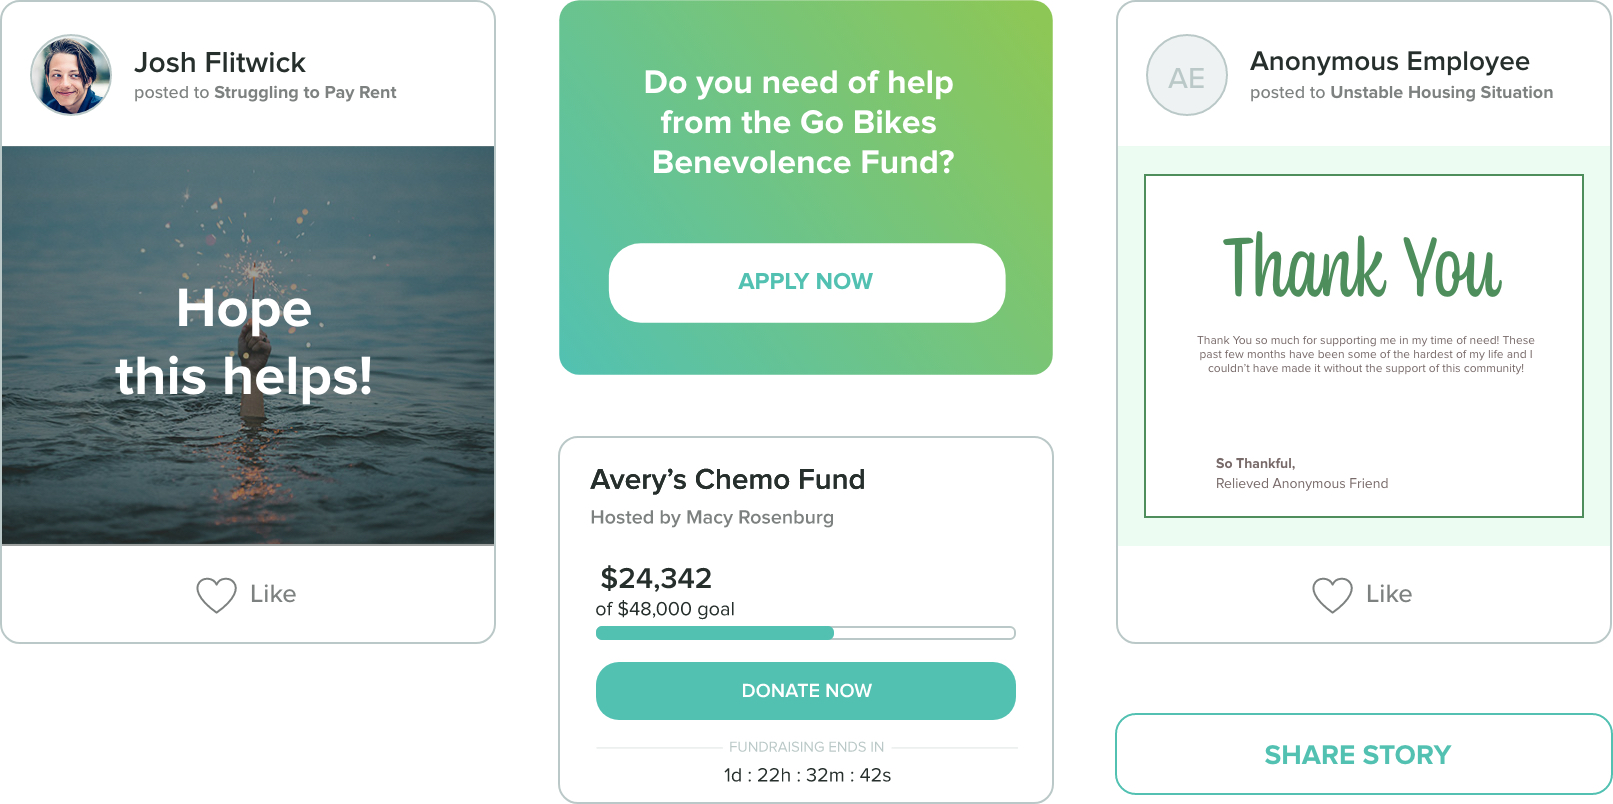The width and height of the screenshot is (1613, 804).
Task: Click the $24,342 raised amount
Action: click(656, 579)
